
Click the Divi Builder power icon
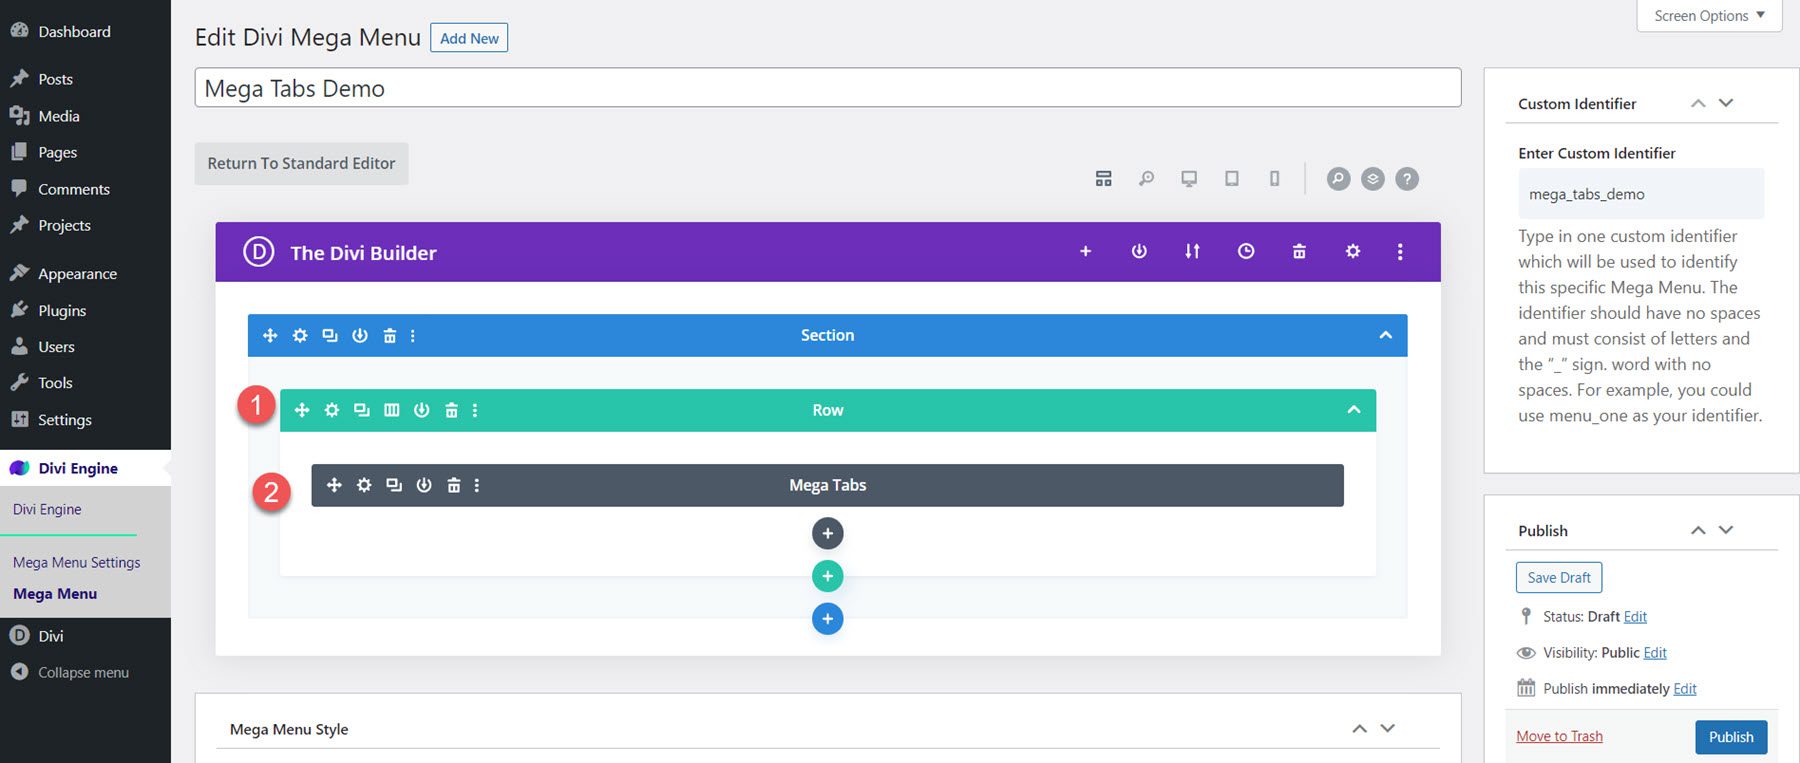coord(1139,252)
